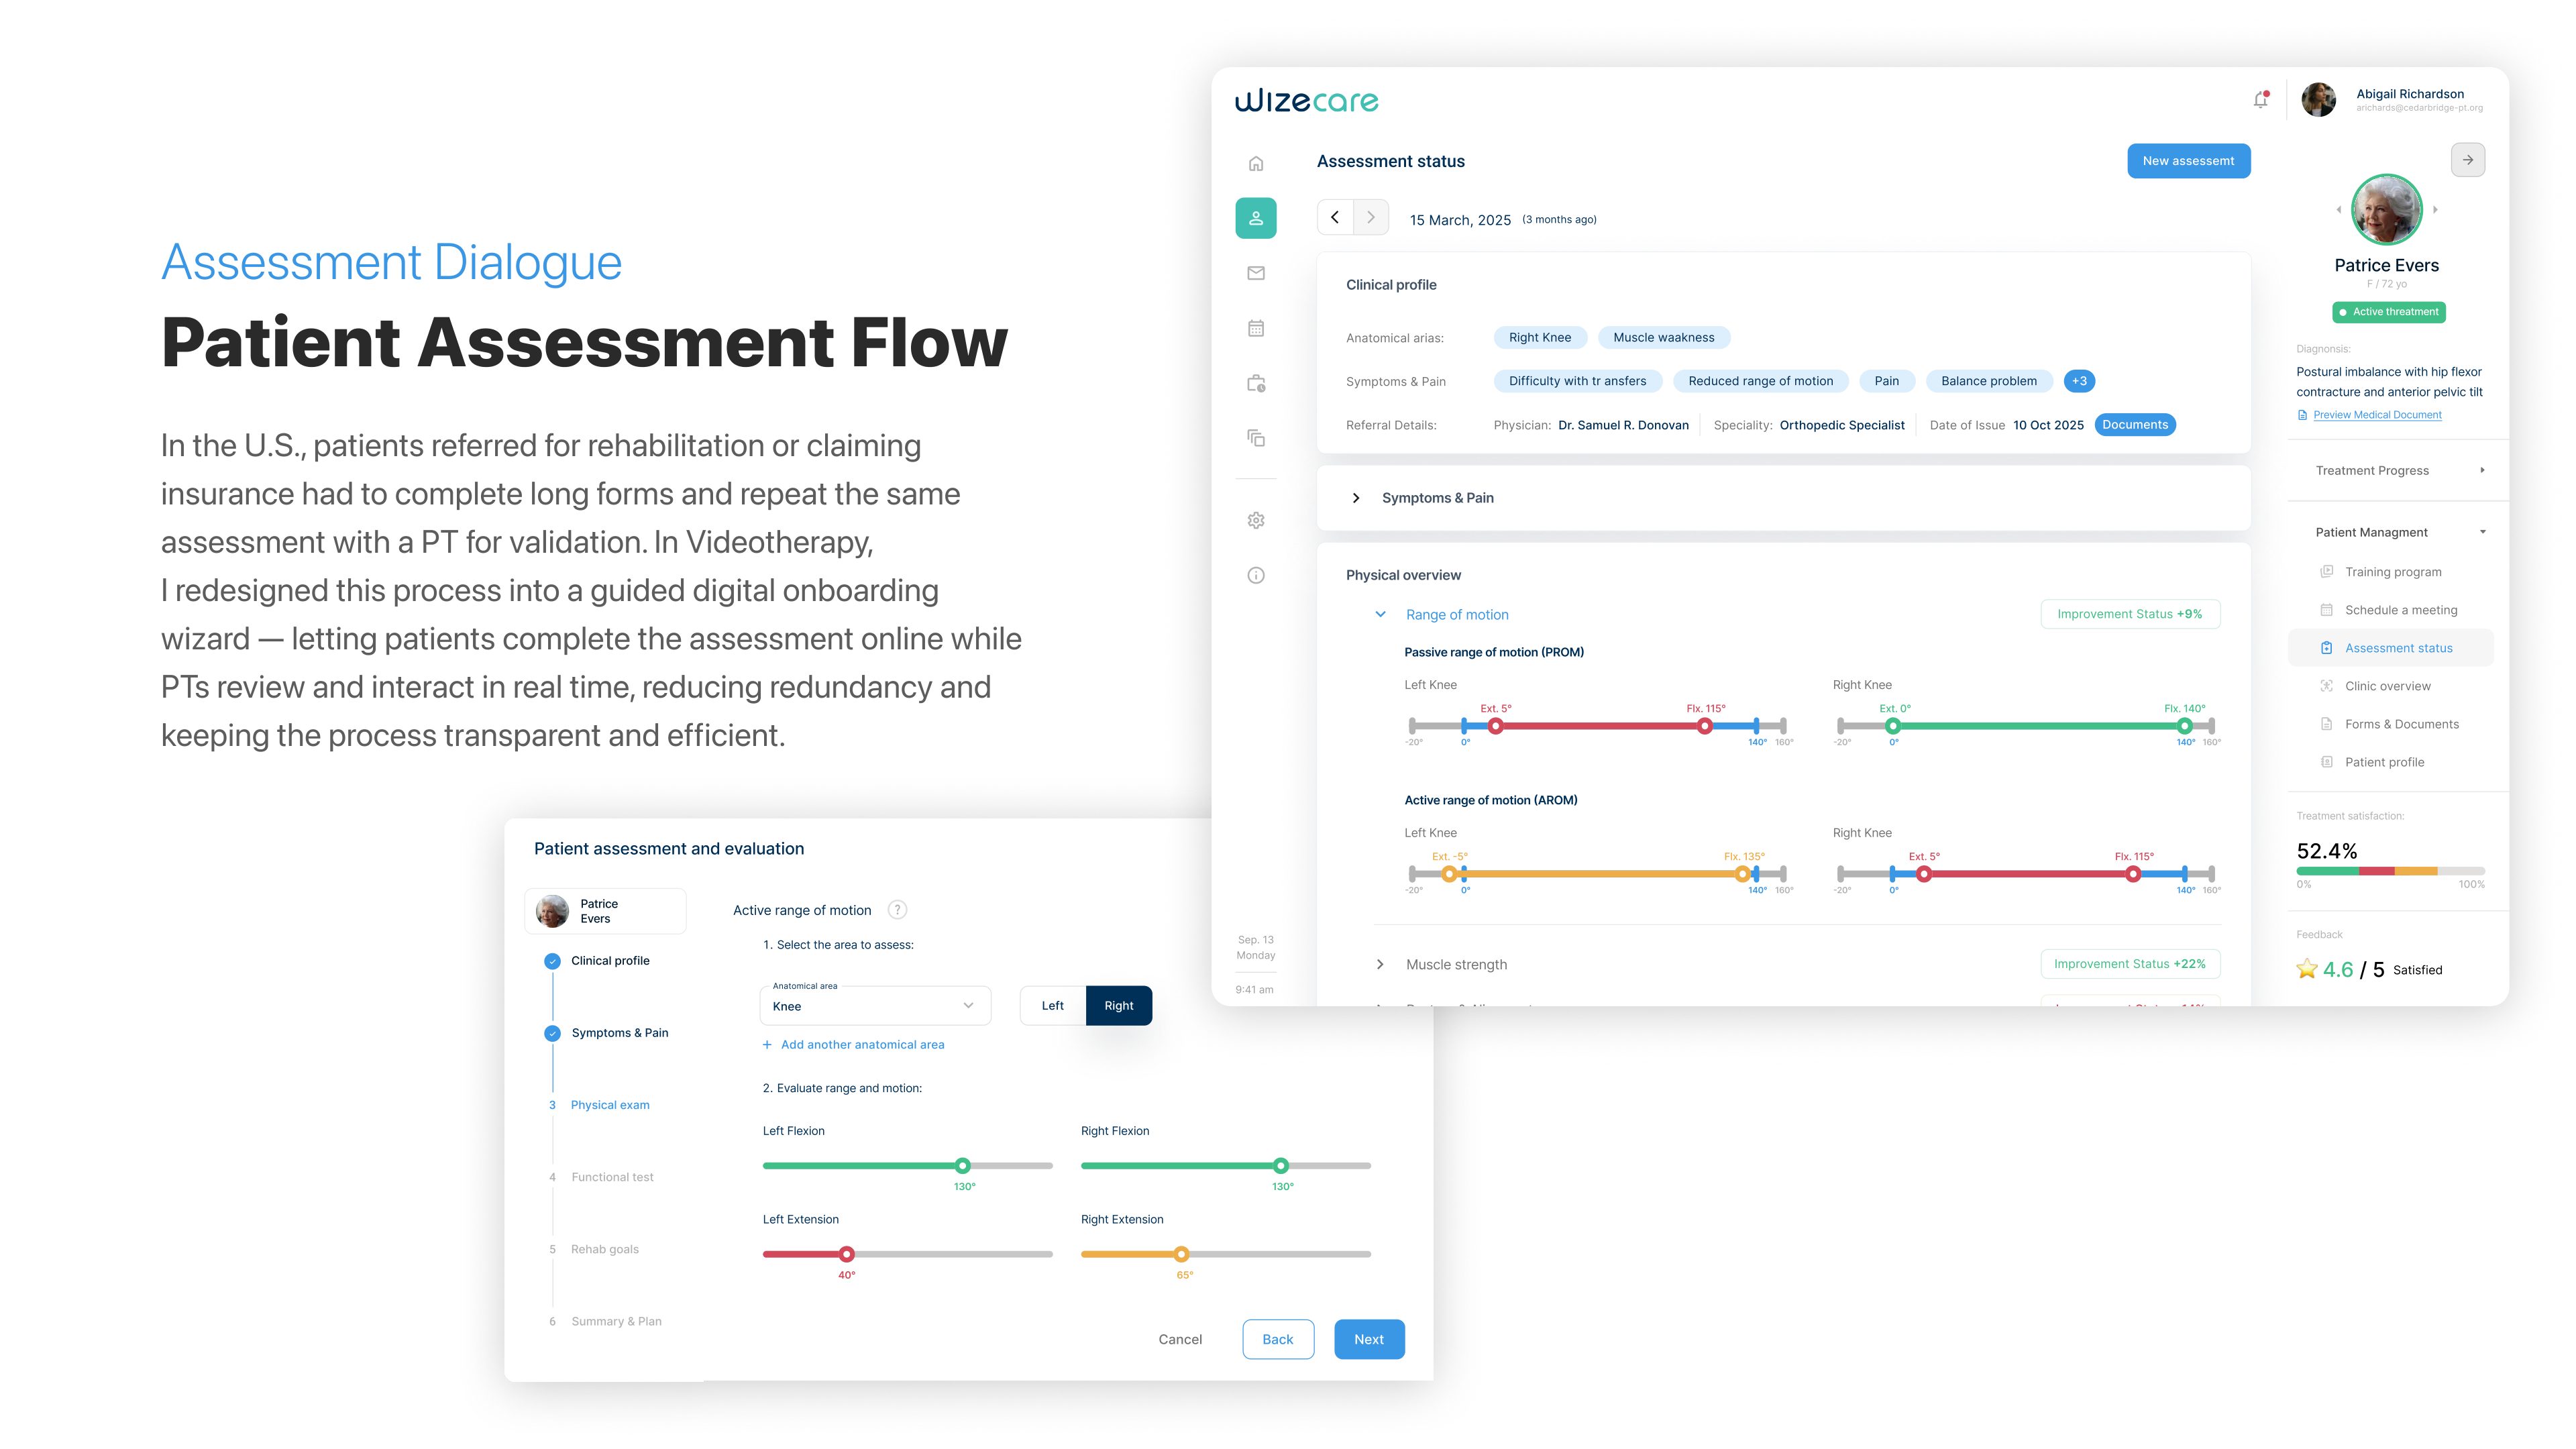The height and width of the screenshot is (1449, 2576).
Task: Click Next in assessment dialog
Action: click(1368, 1339)
